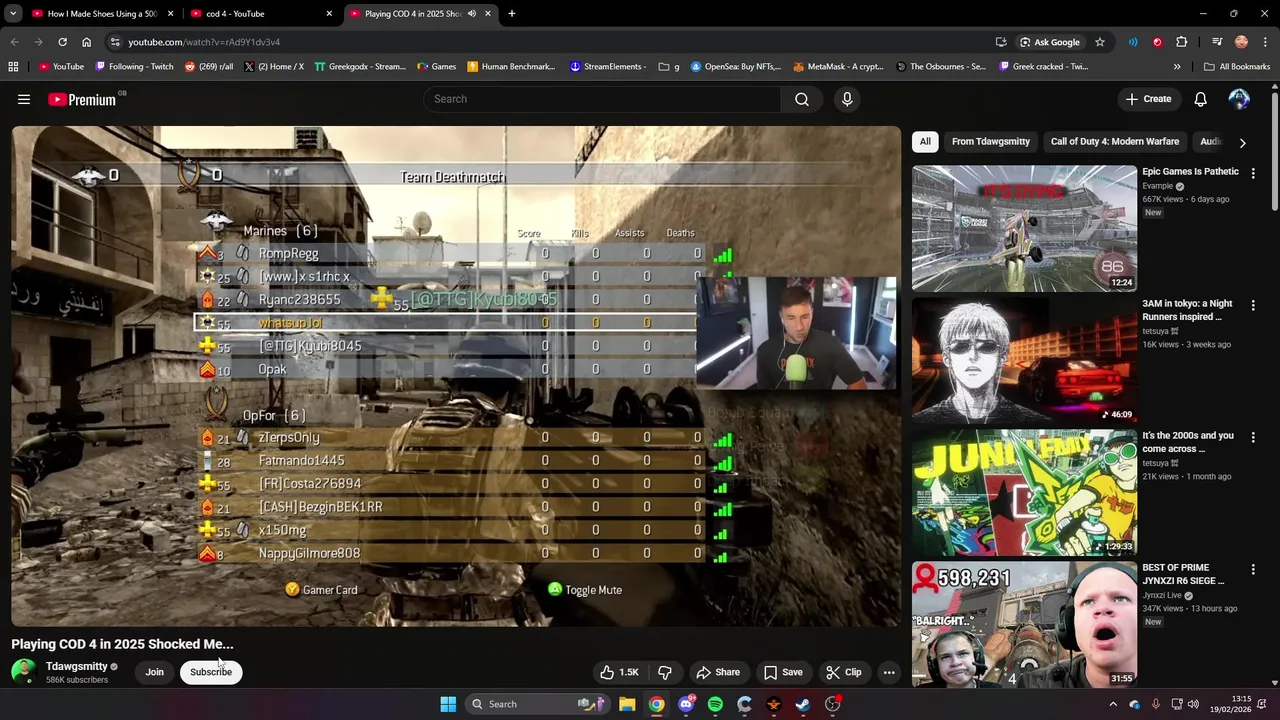Select the 'All' filter chip
The image size is (1280, 720).
point(925,142)
